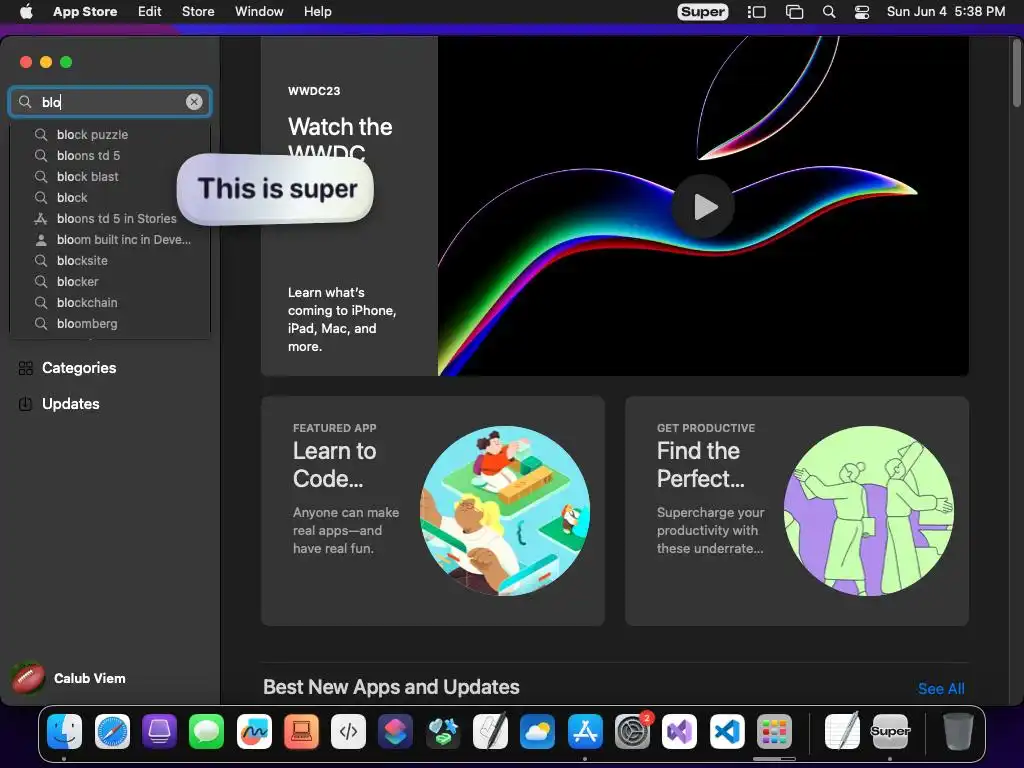Viewport: 1024px width, 768px height.
Task: Pick the 'block blast' suggestion
Action: pyautogui.click(x=110, y=176)
